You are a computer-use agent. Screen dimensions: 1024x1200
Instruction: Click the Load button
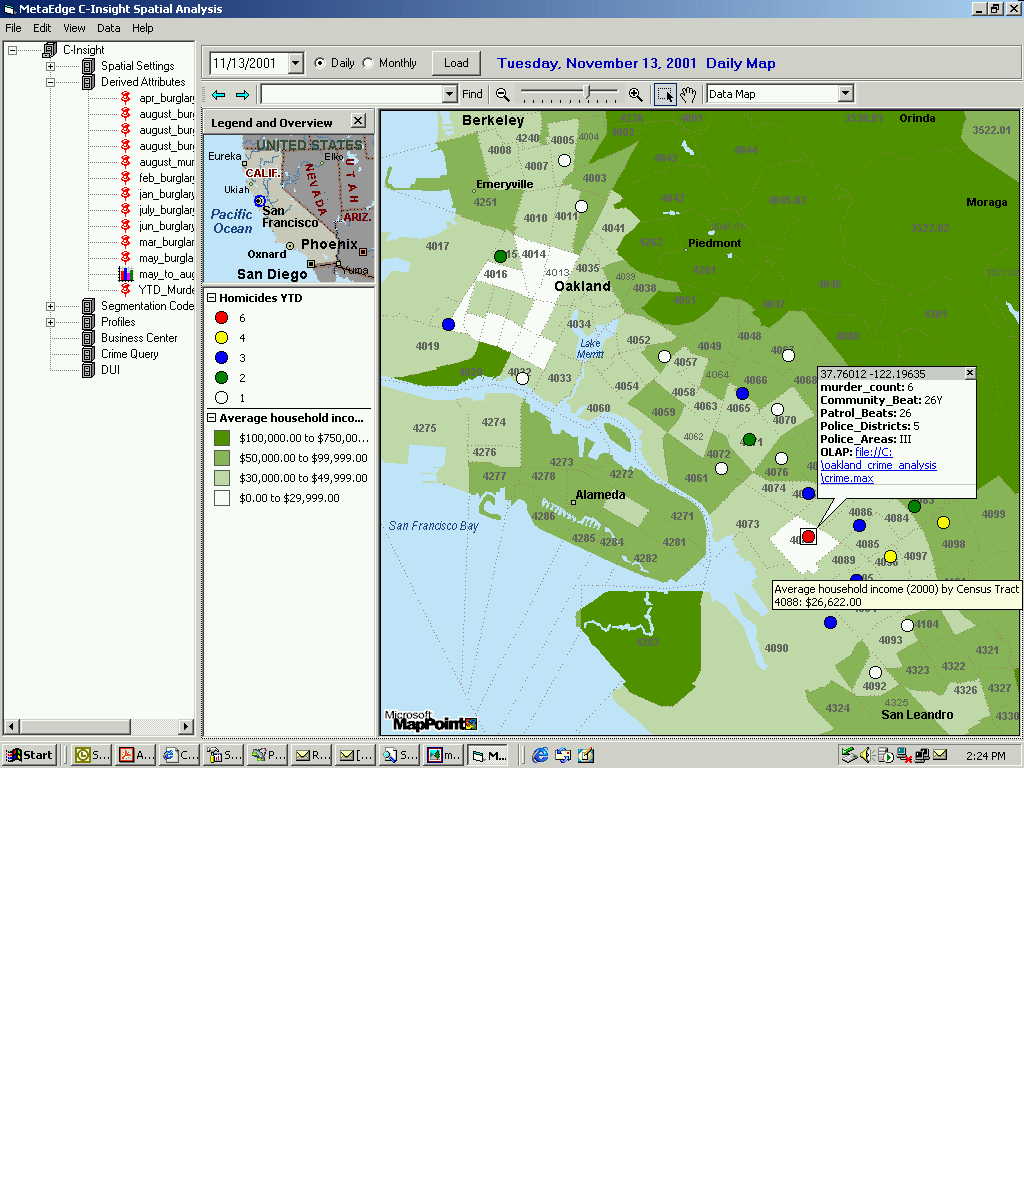point(456,63)
